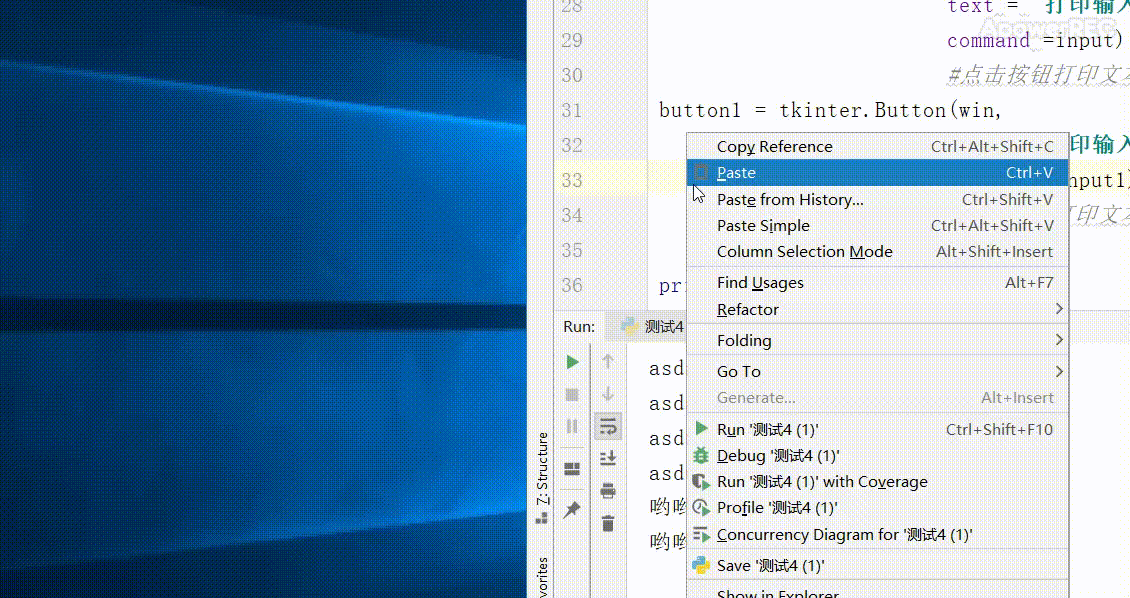Stop the running process square icon
Screen dimensions: 1130x598
tap(572, 395)
